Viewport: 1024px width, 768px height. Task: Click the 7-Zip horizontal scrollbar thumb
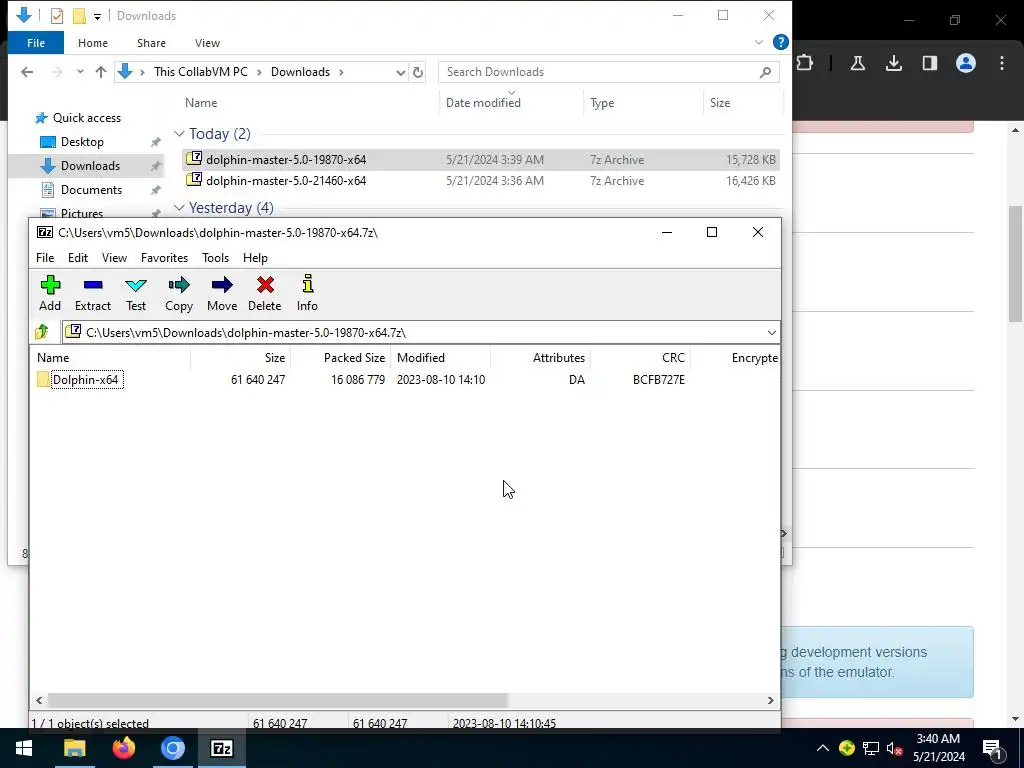coord(278,700)
